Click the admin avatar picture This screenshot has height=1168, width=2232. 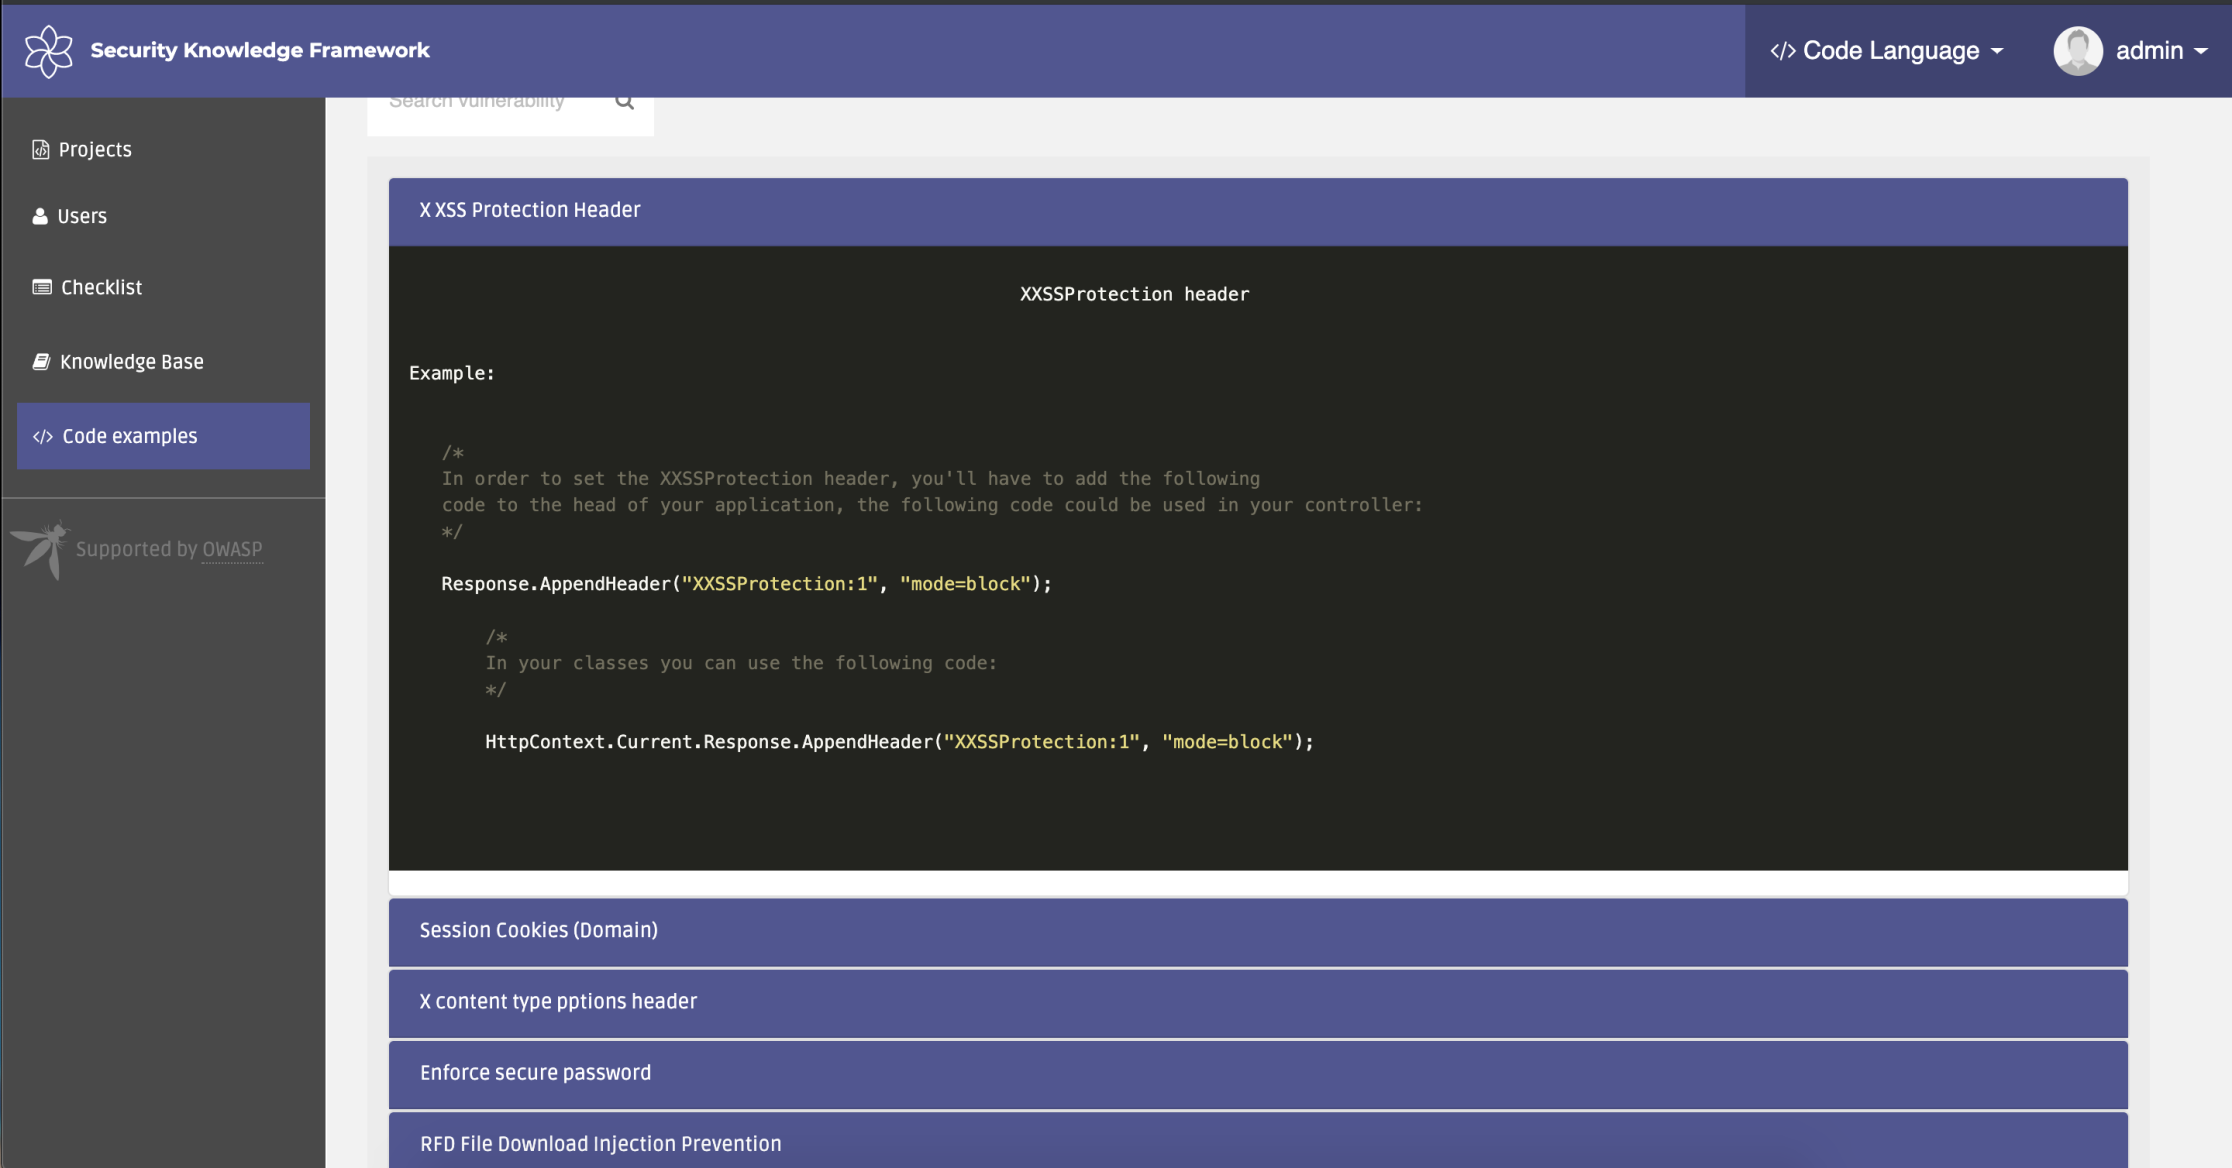[2077, 51]
